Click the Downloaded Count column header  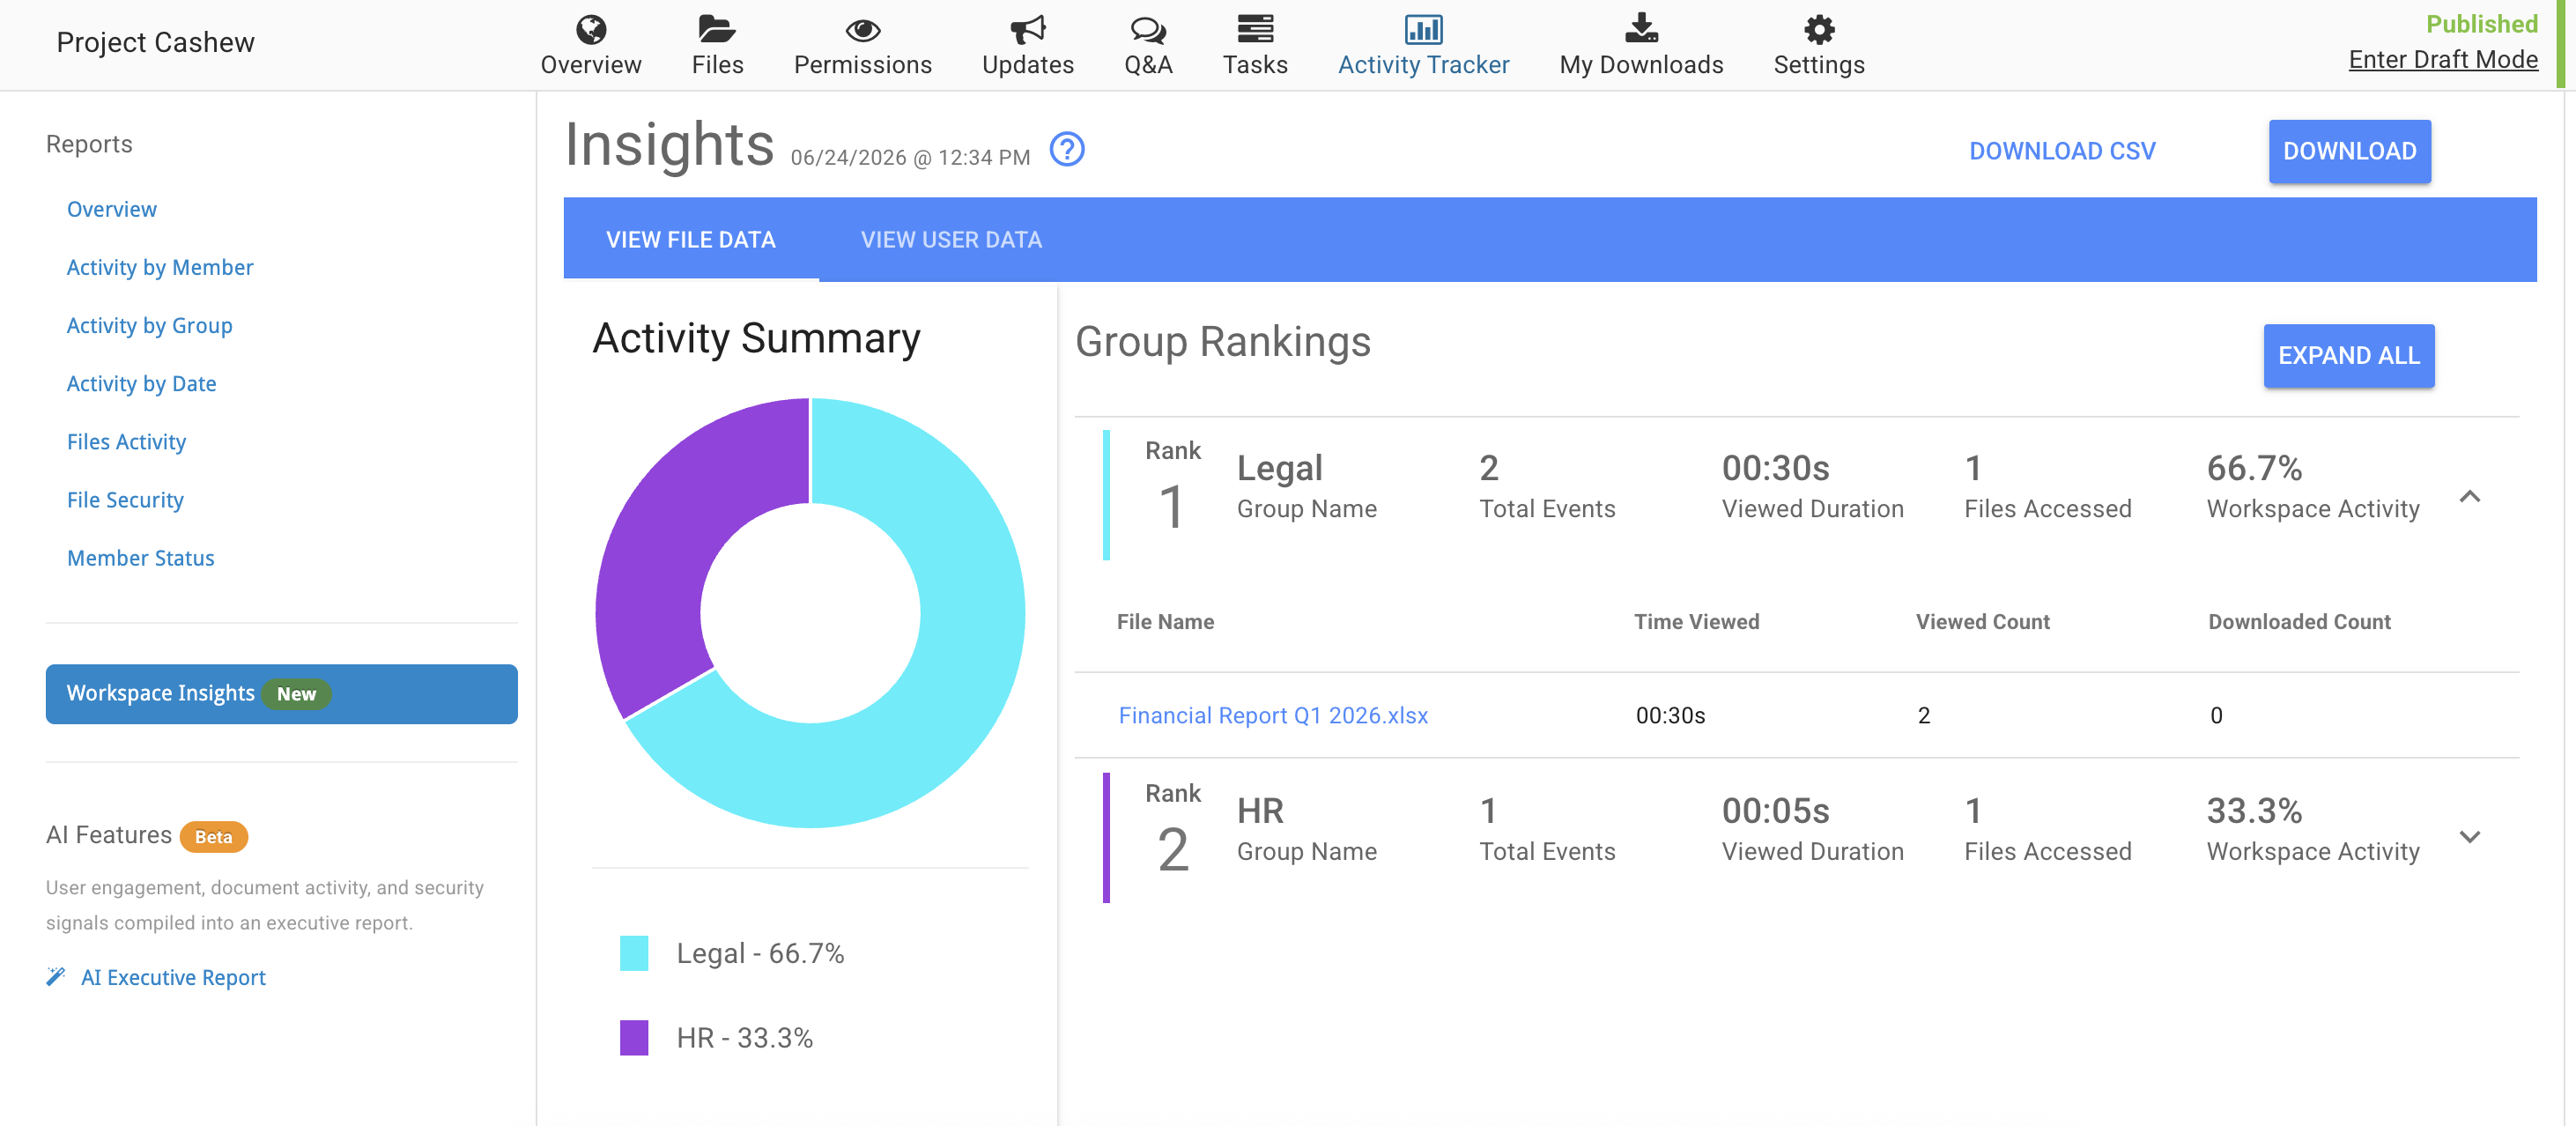2299,621
